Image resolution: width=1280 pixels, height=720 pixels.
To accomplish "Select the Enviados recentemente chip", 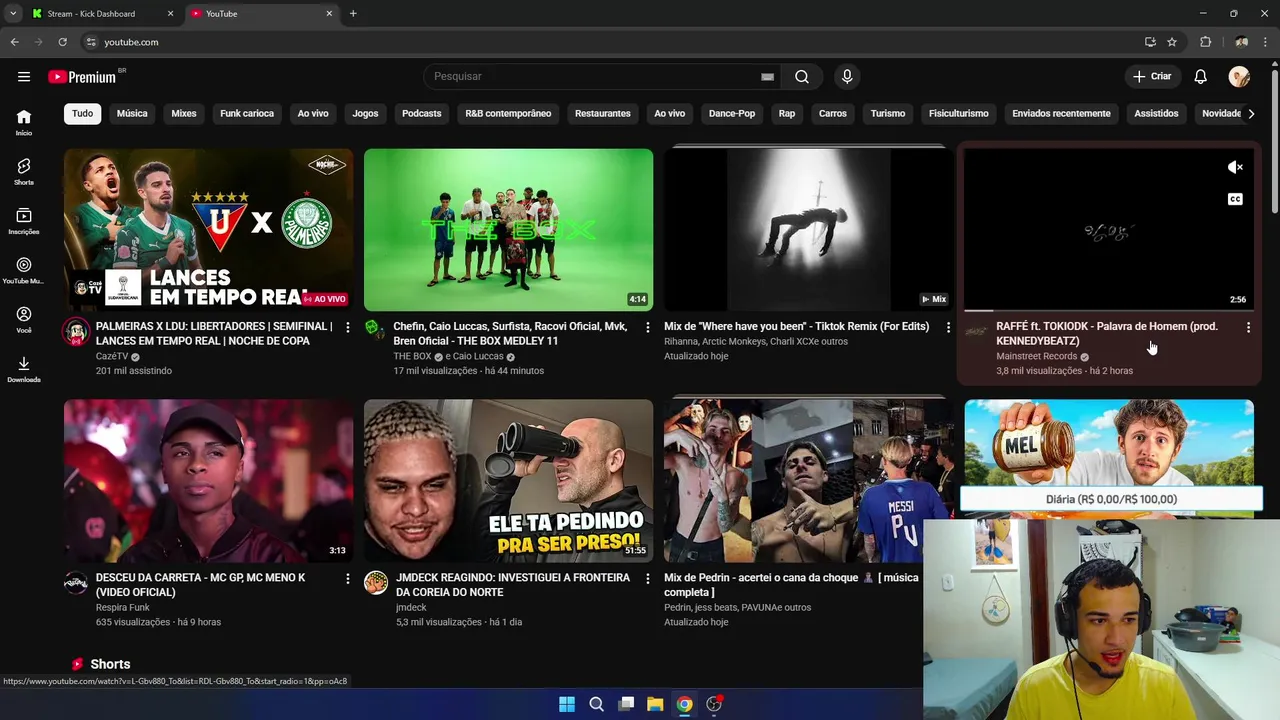I will [x=1061, y=113].
